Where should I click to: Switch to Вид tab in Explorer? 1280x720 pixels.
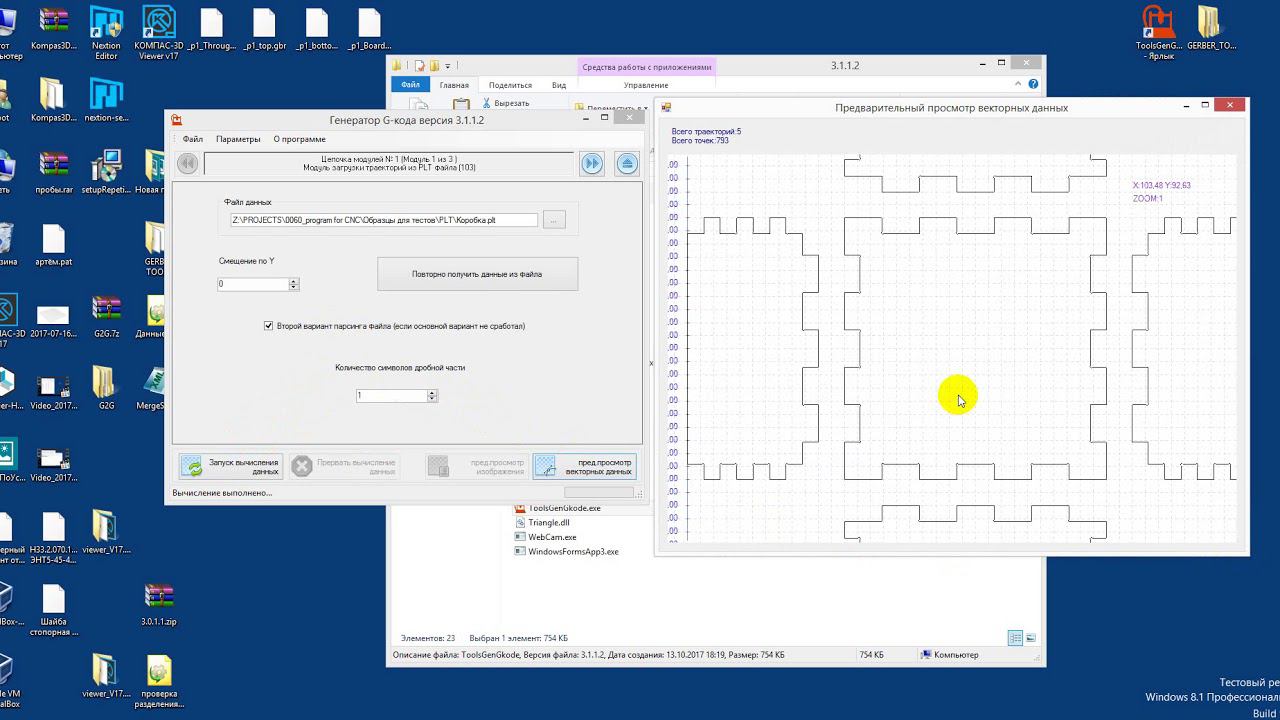click(559, 85)
